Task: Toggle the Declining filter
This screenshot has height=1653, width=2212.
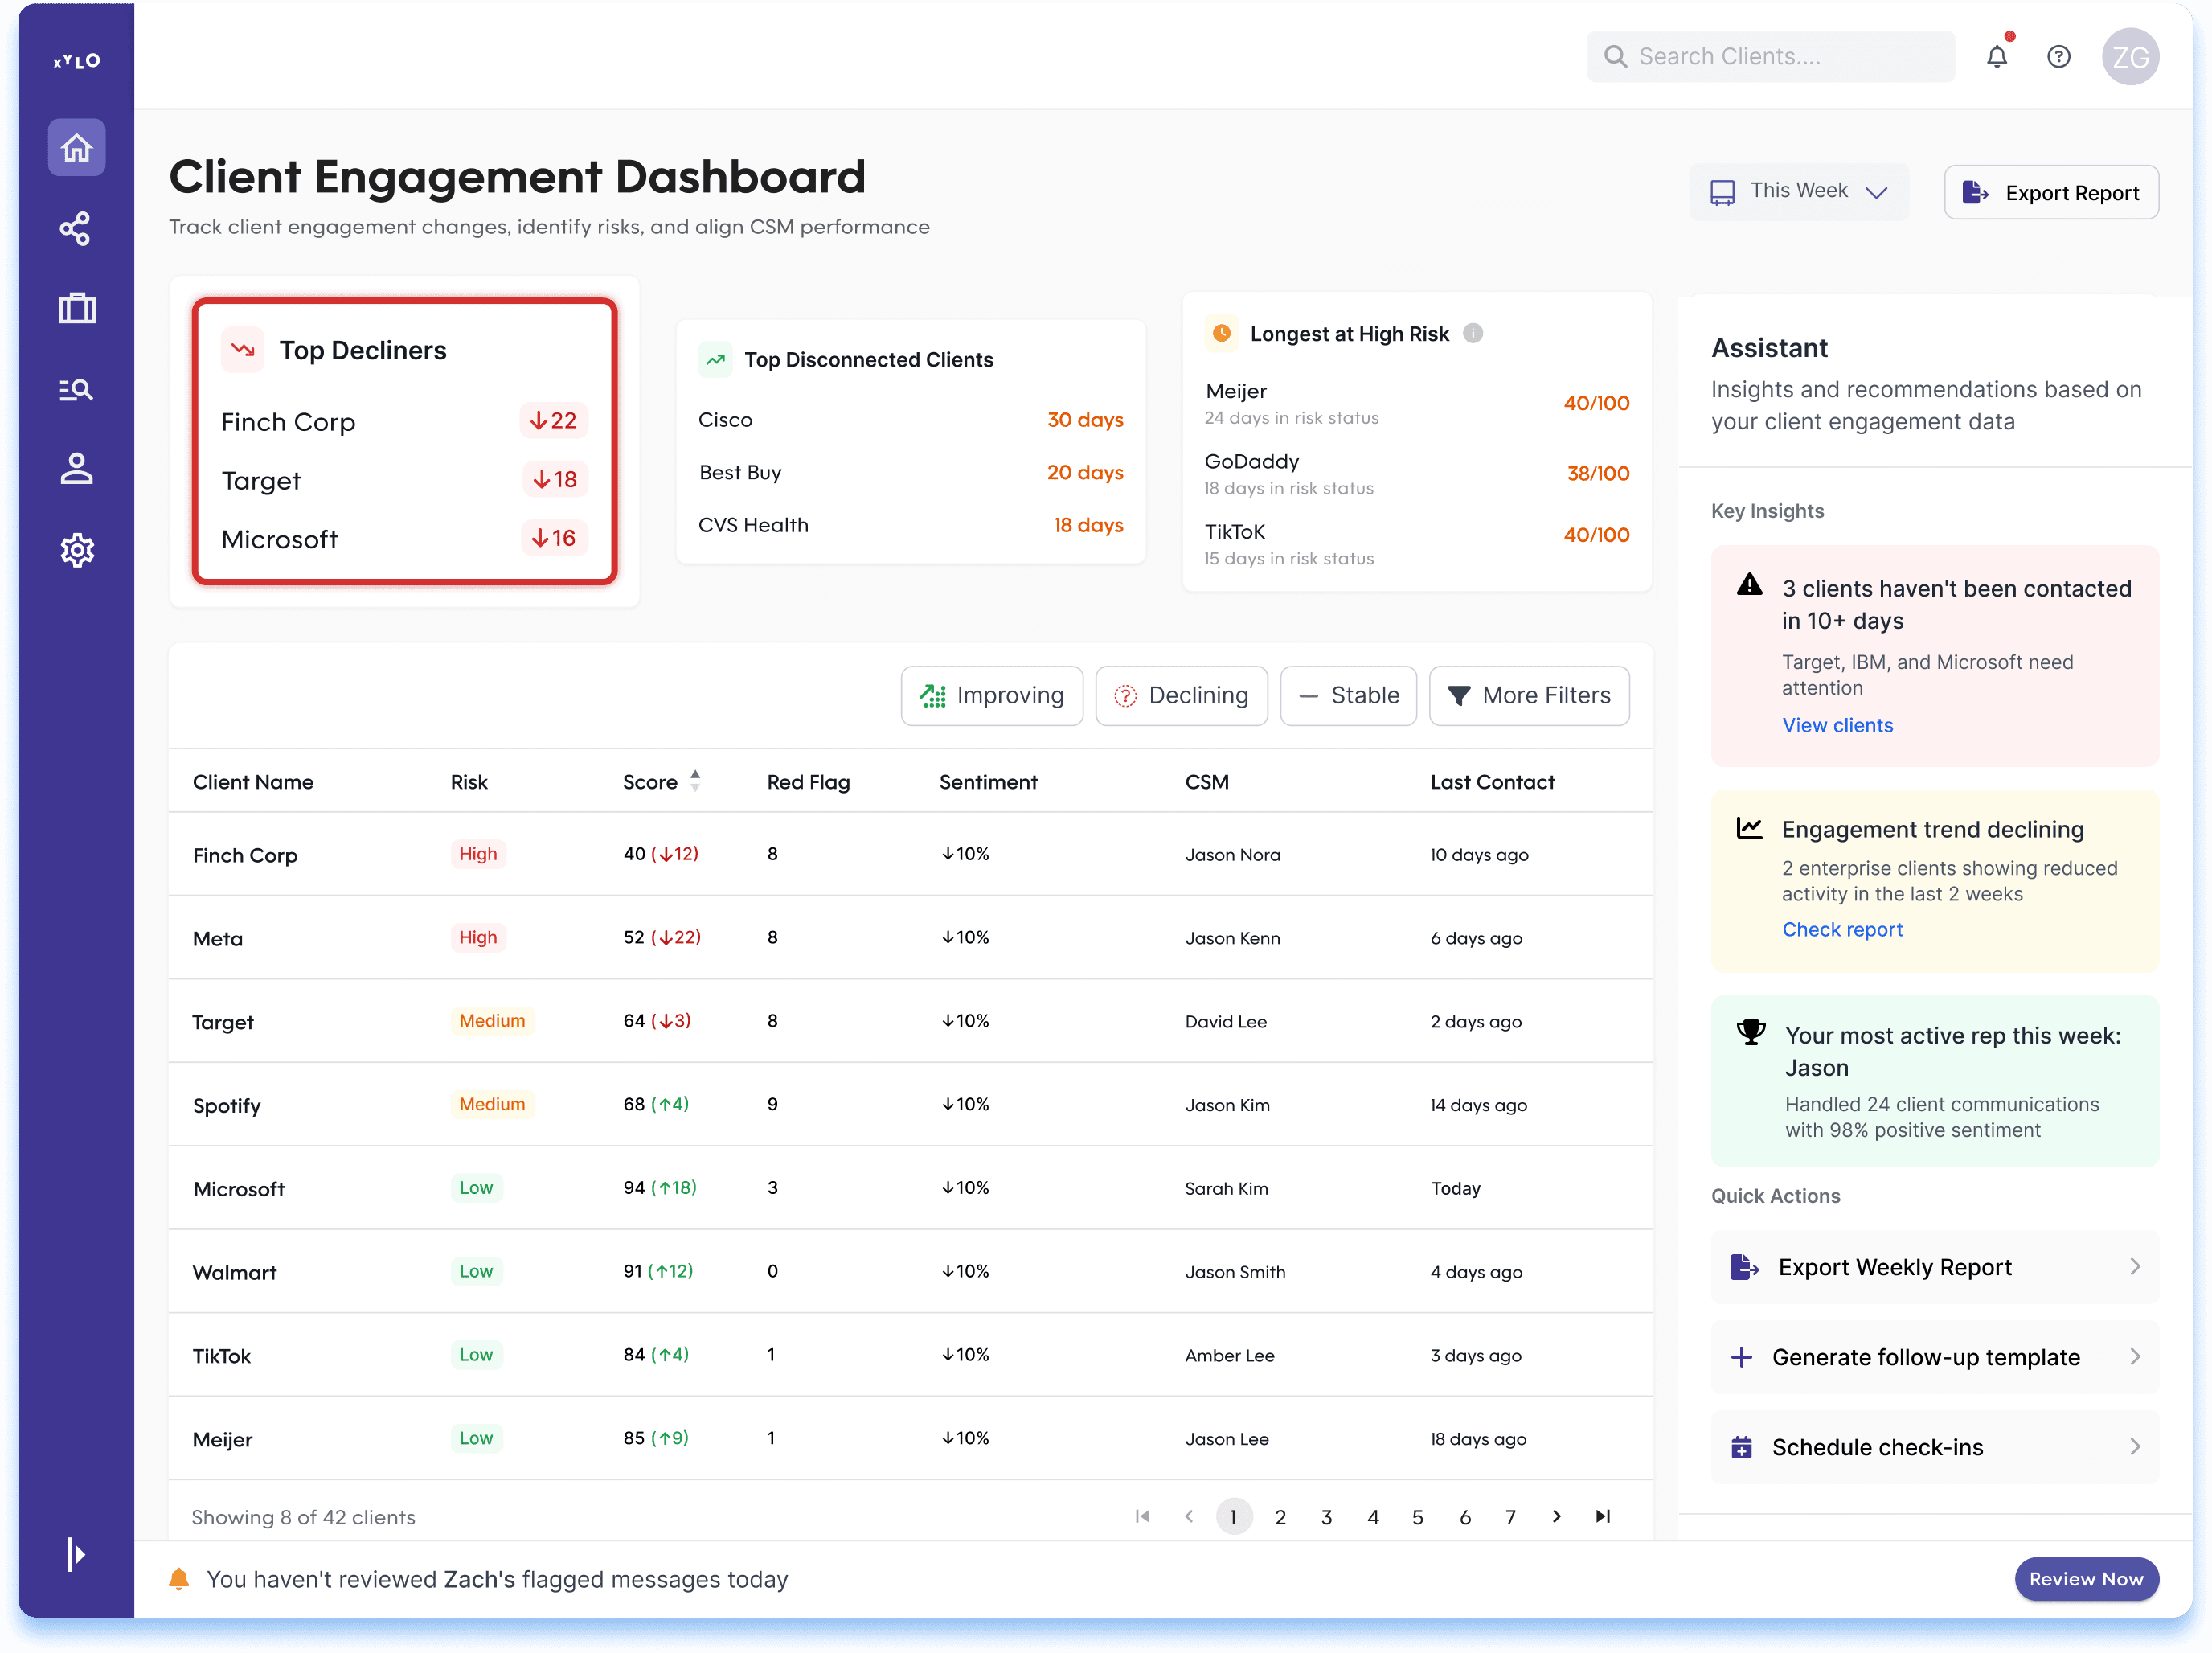Action: pos(1181,695)
